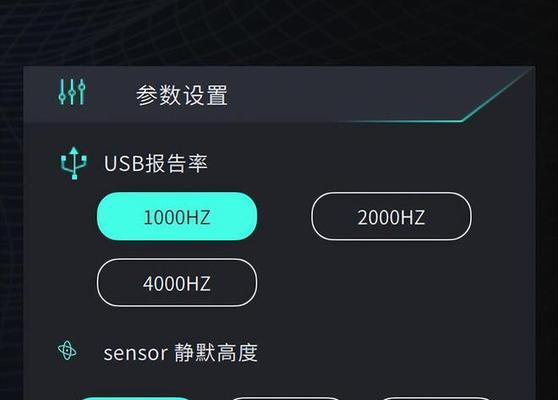Click the 4000HZ outlined pill border
Viewport: 558px width, 400px height.
(177, 259)
